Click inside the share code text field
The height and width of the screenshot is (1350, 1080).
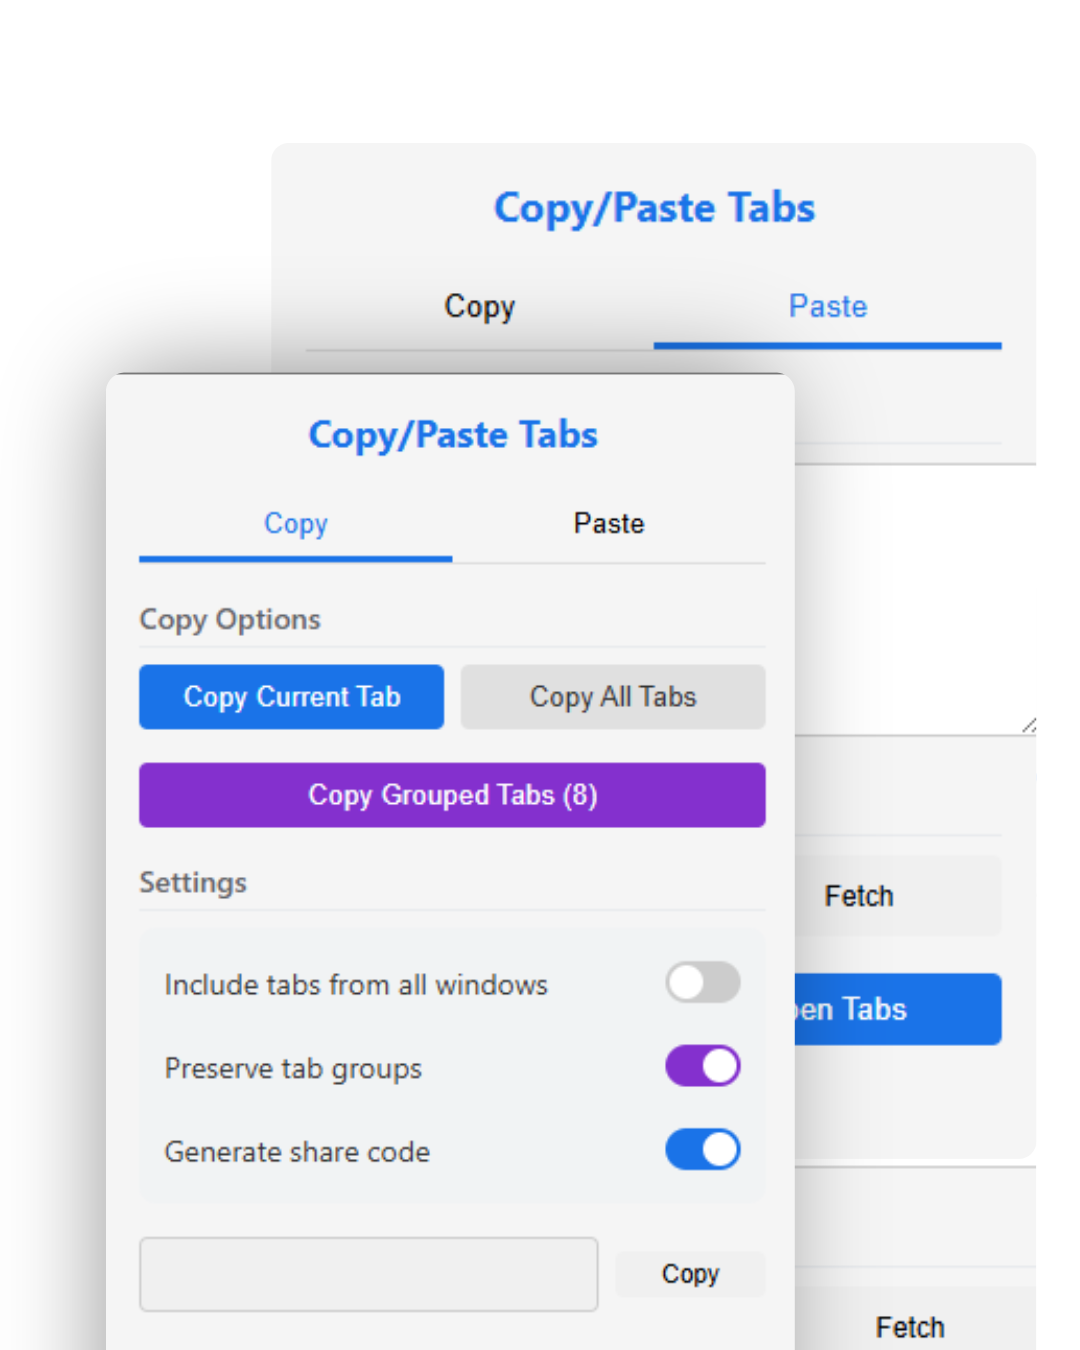(x=369, y=1274)
